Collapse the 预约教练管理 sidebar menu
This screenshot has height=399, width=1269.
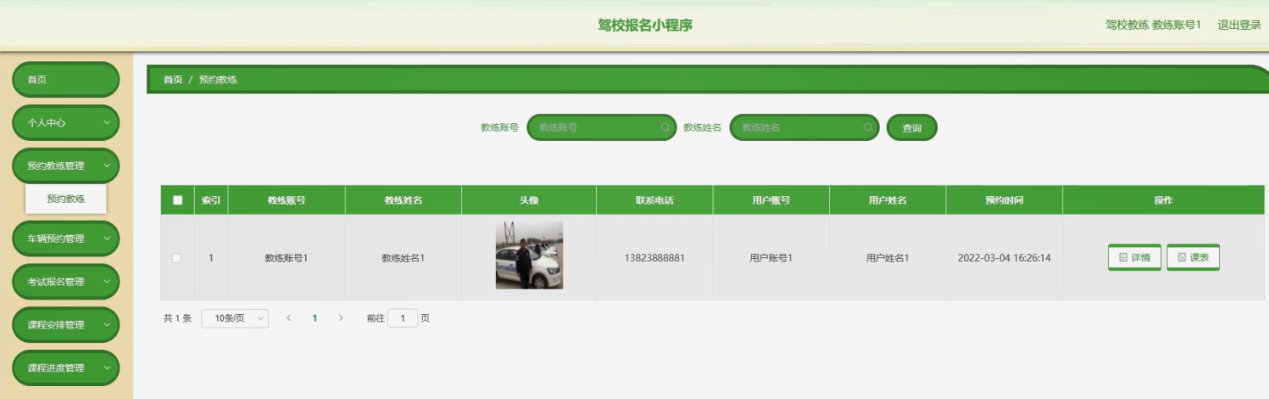pos(65,166)
